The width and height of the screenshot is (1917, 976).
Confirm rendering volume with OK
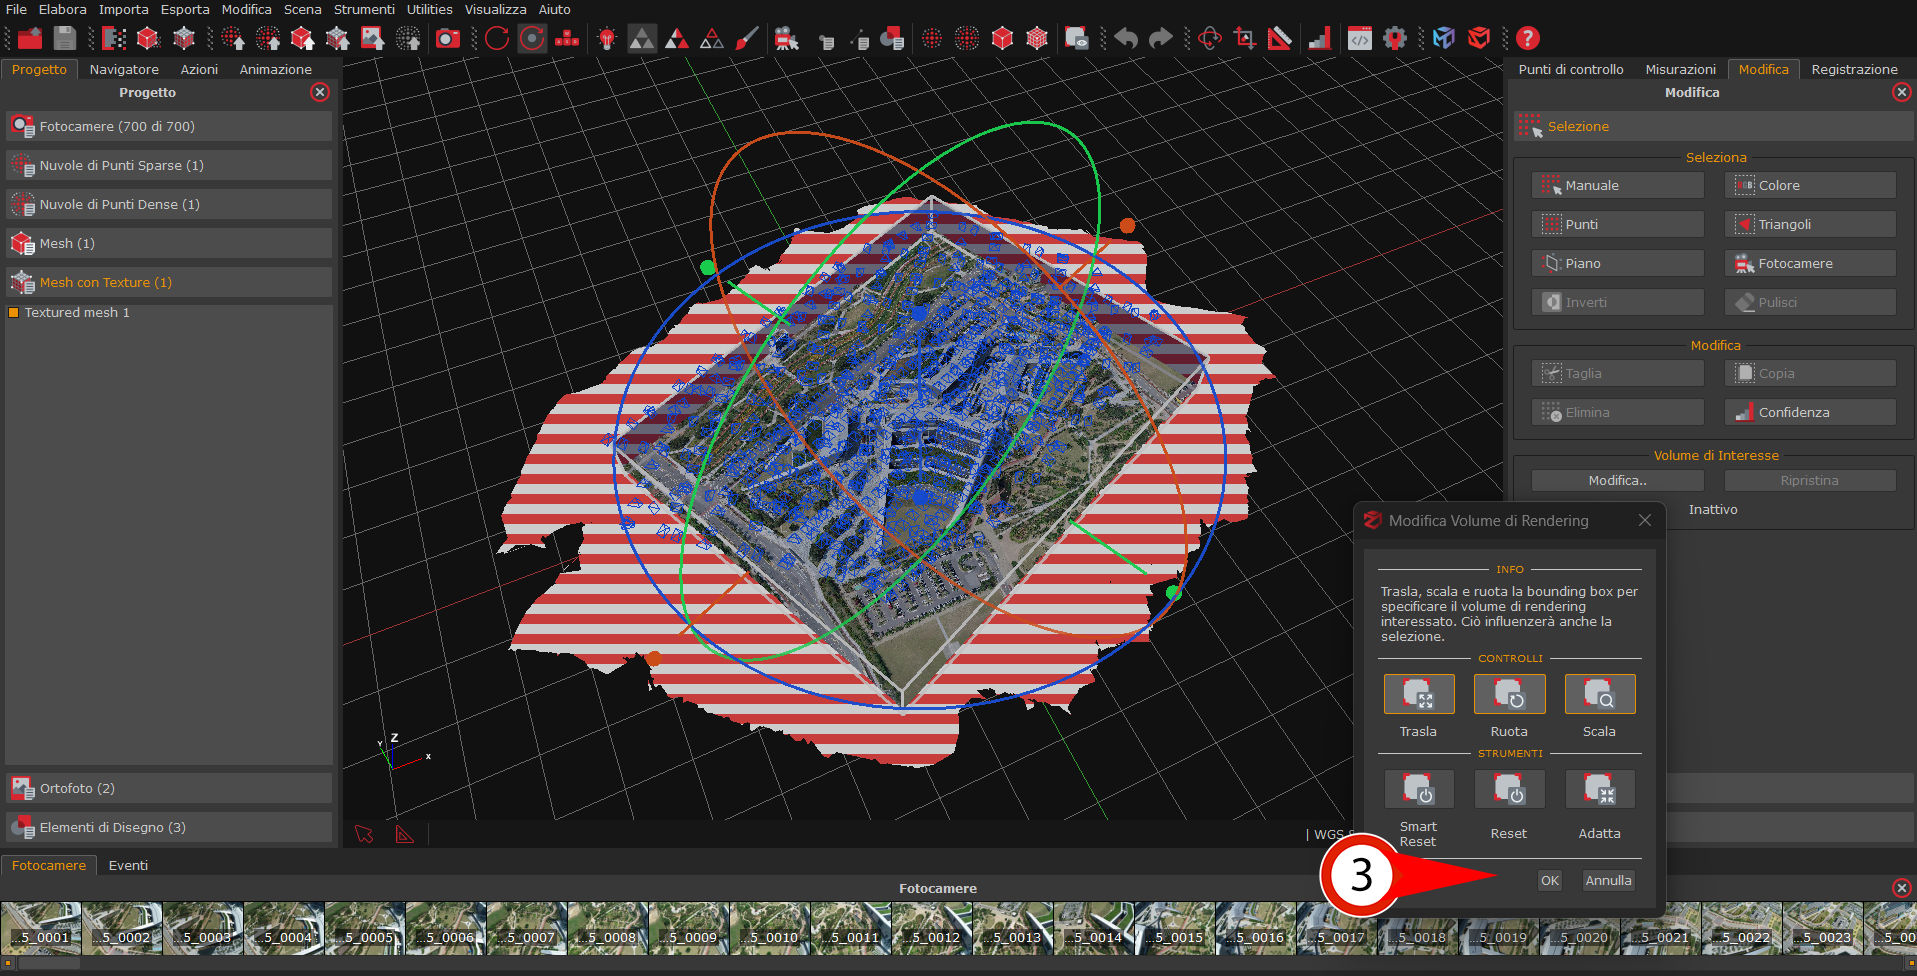pyautogui.click(x=1550, y=881)
